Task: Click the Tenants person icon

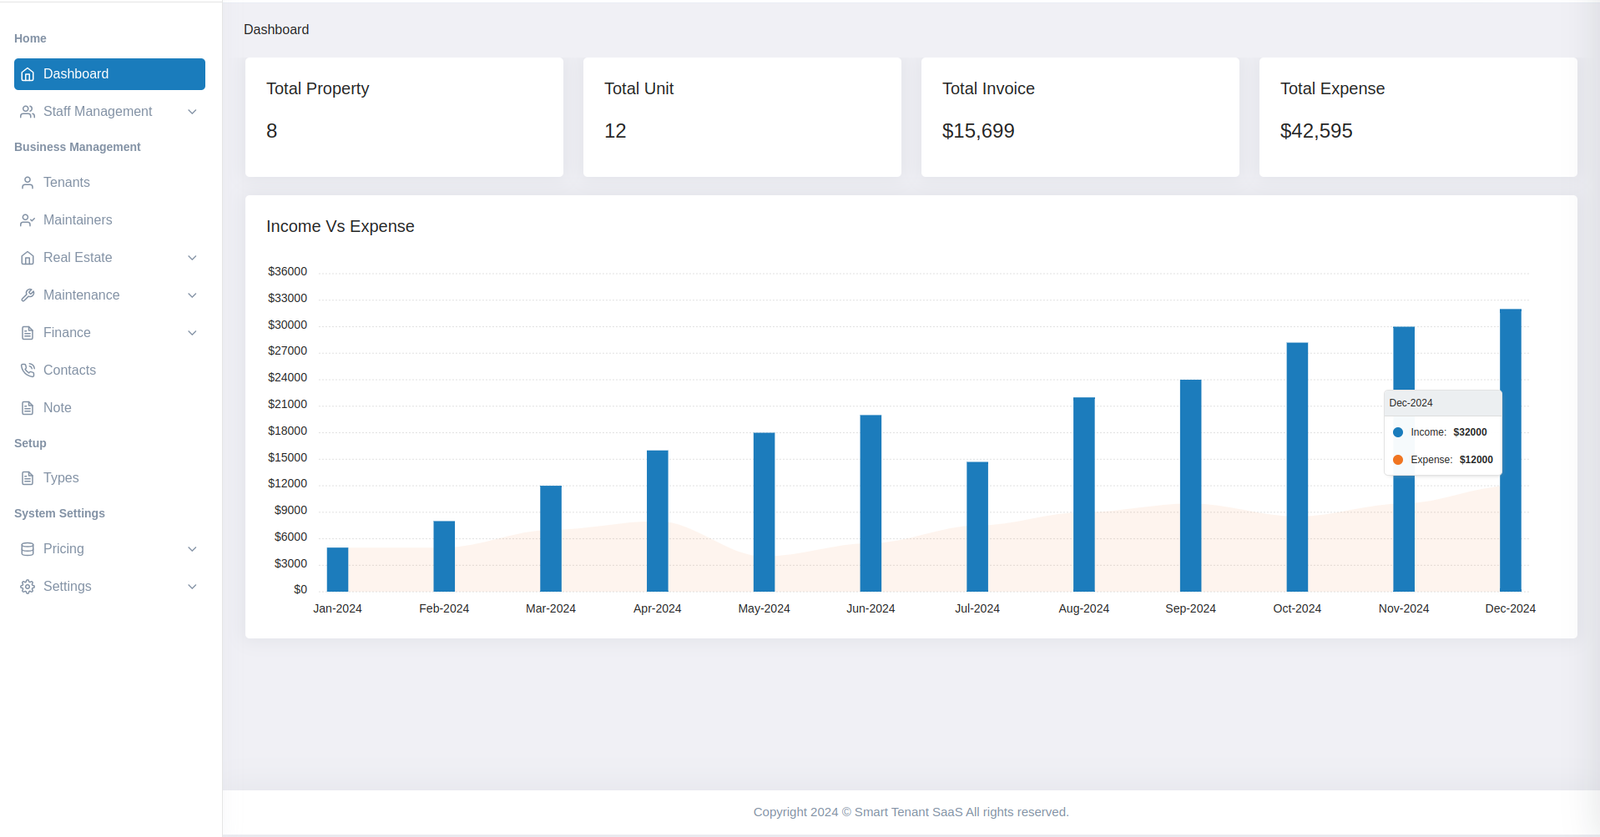Action: click(x=28, y=183)
